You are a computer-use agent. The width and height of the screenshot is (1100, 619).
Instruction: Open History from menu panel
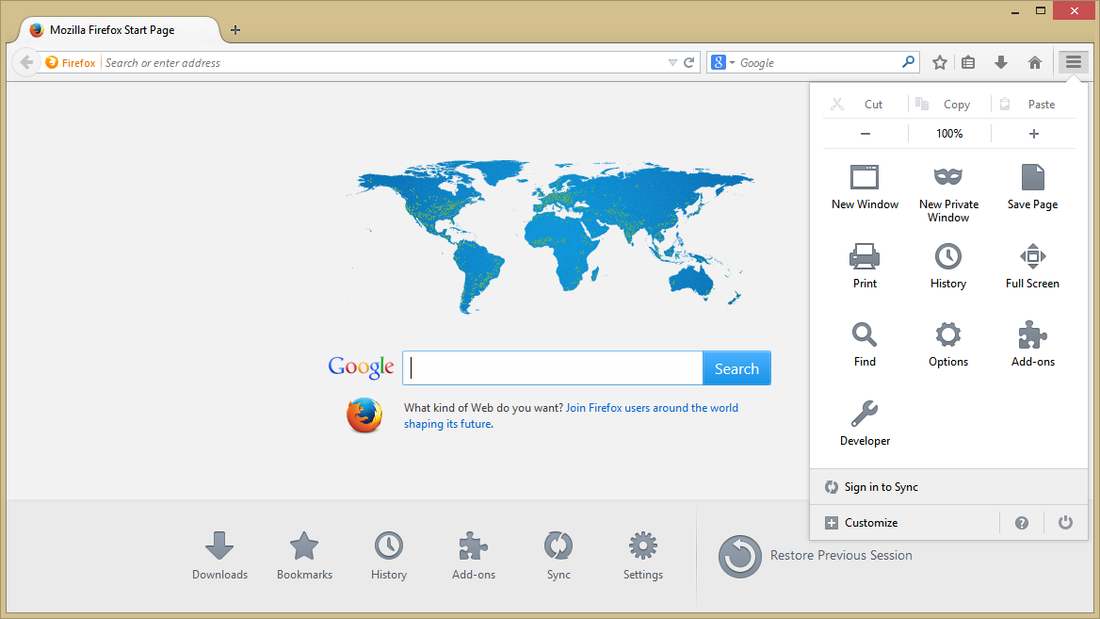(948, 266)
